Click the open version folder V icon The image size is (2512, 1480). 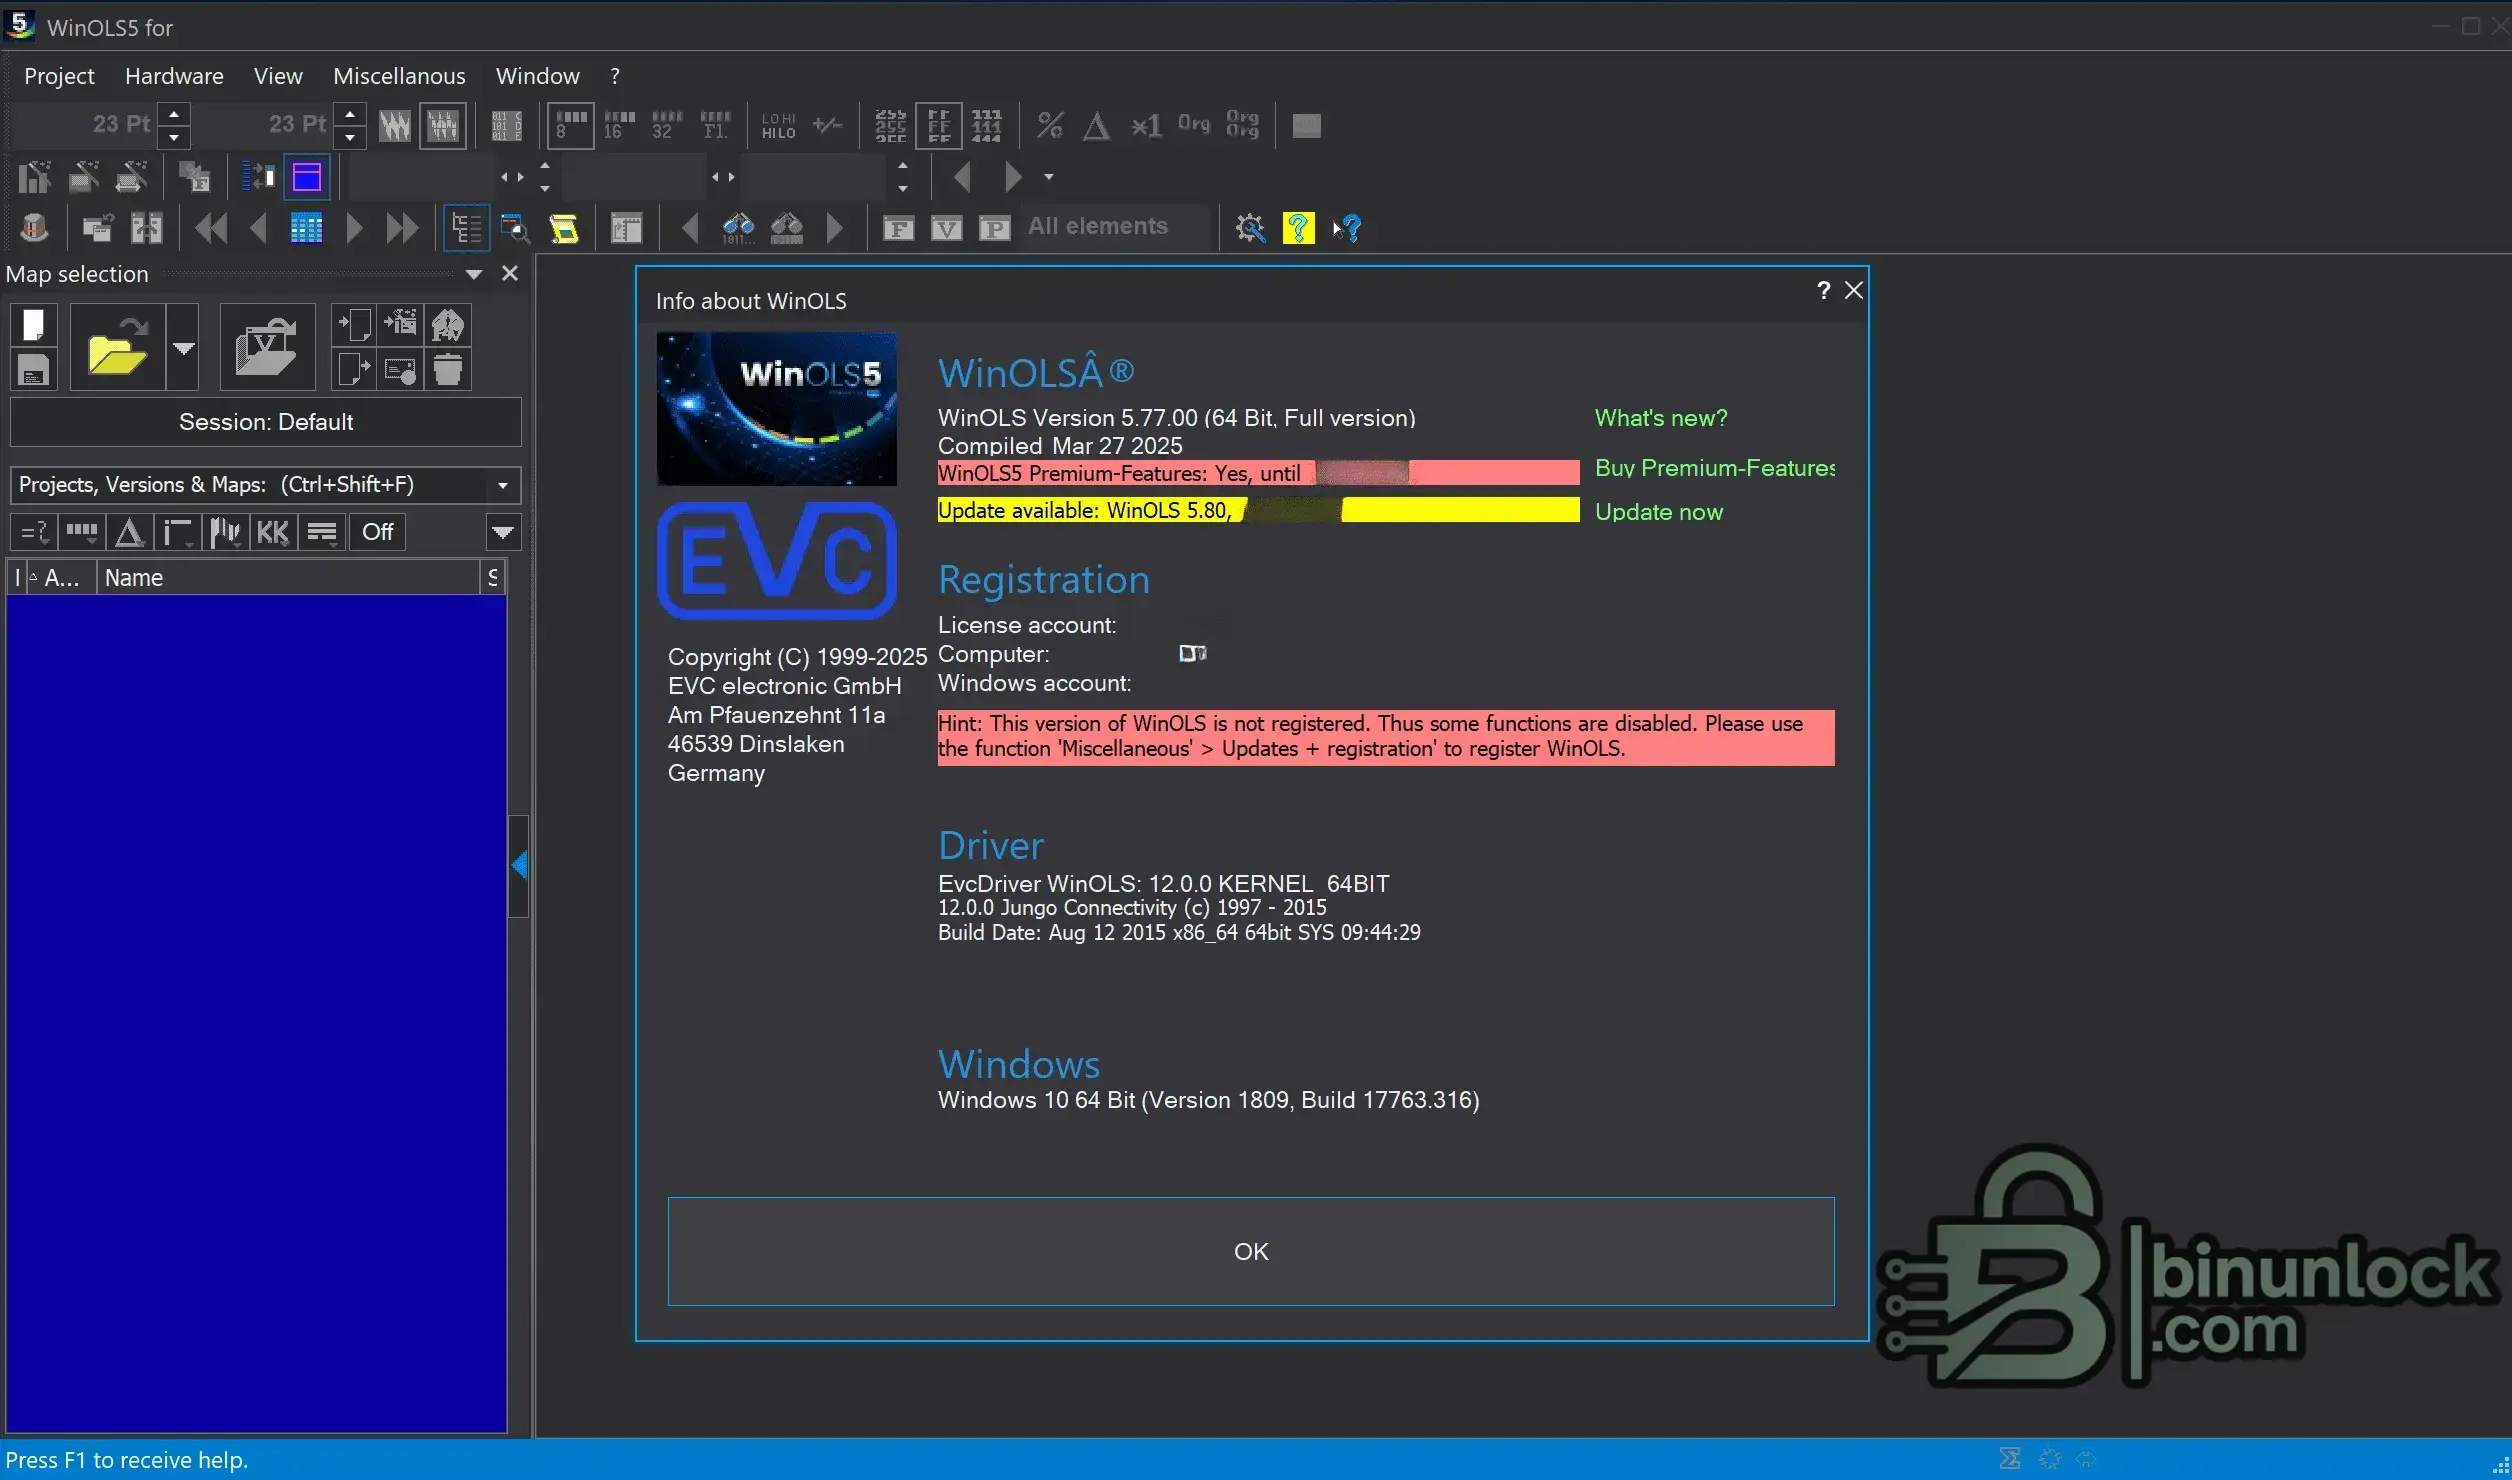[x=267, y=347]
